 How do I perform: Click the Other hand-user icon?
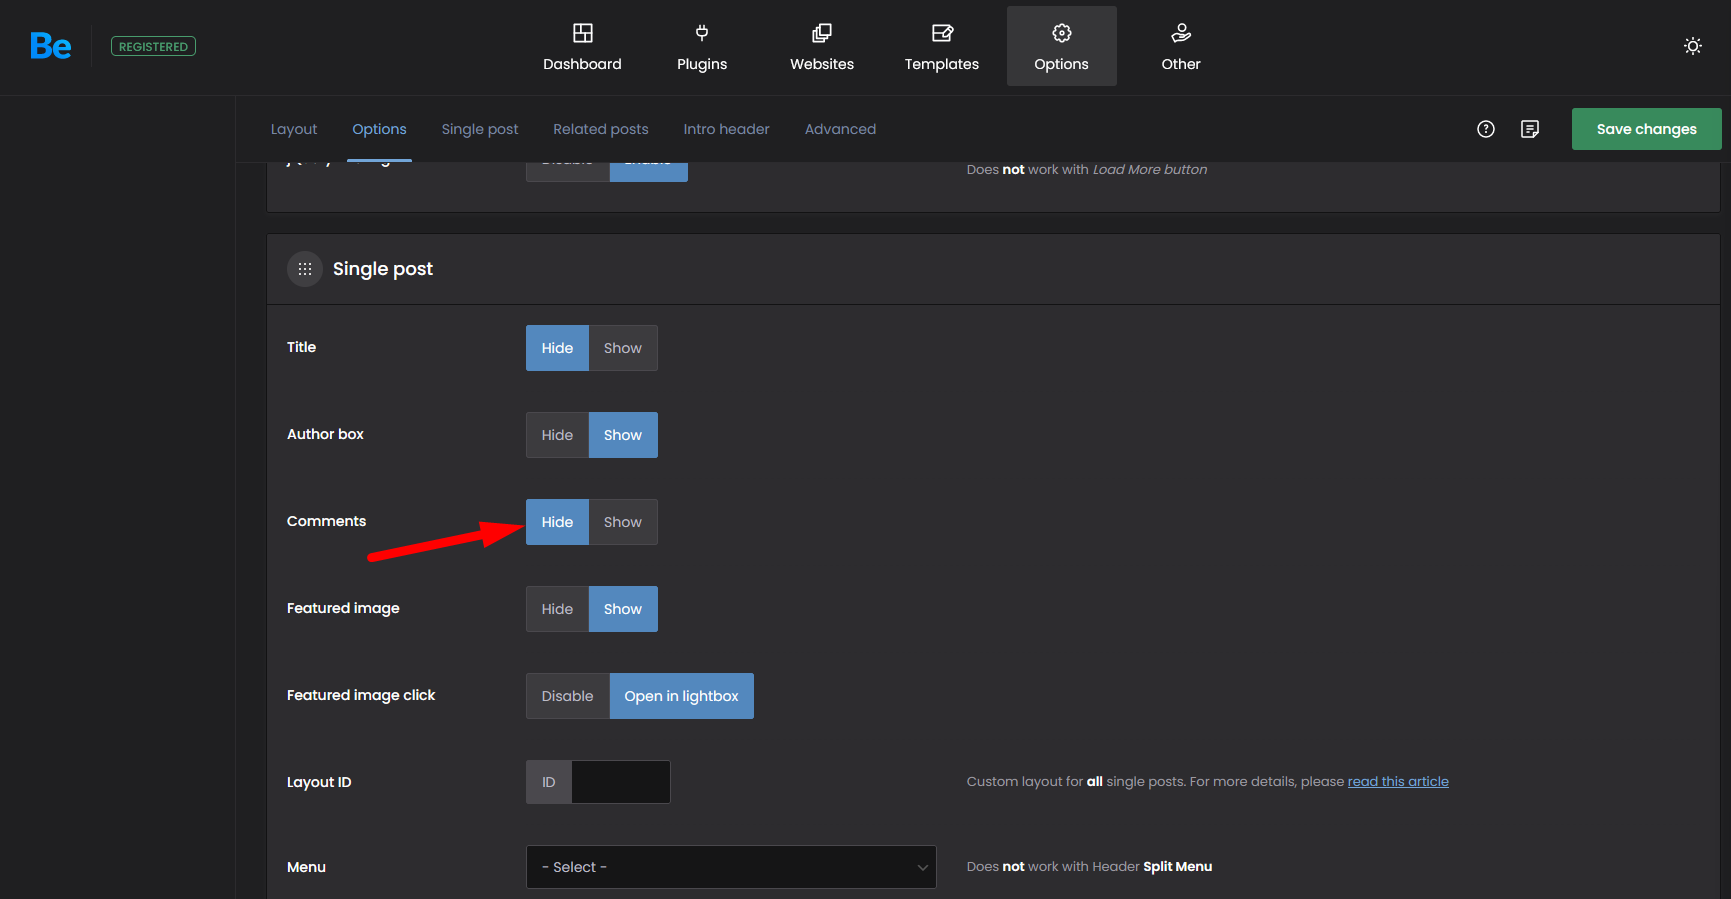(1181, 33)
